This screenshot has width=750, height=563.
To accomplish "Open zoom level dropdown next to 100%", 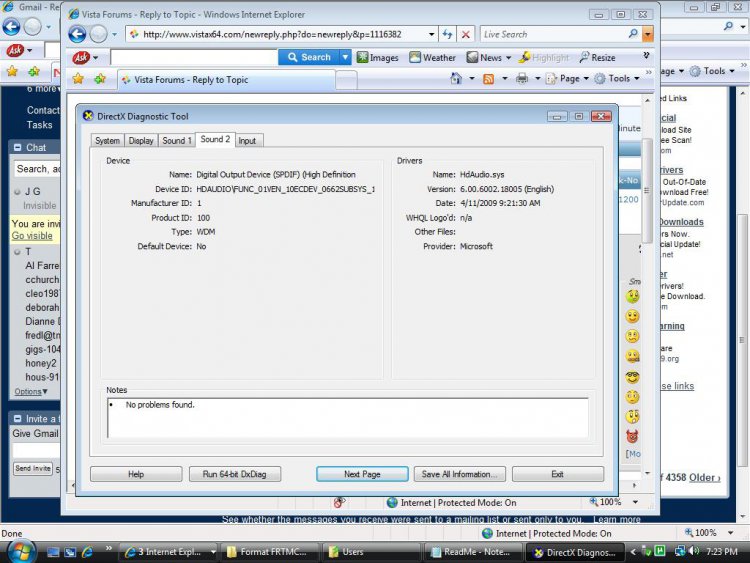I will point(635,502).
